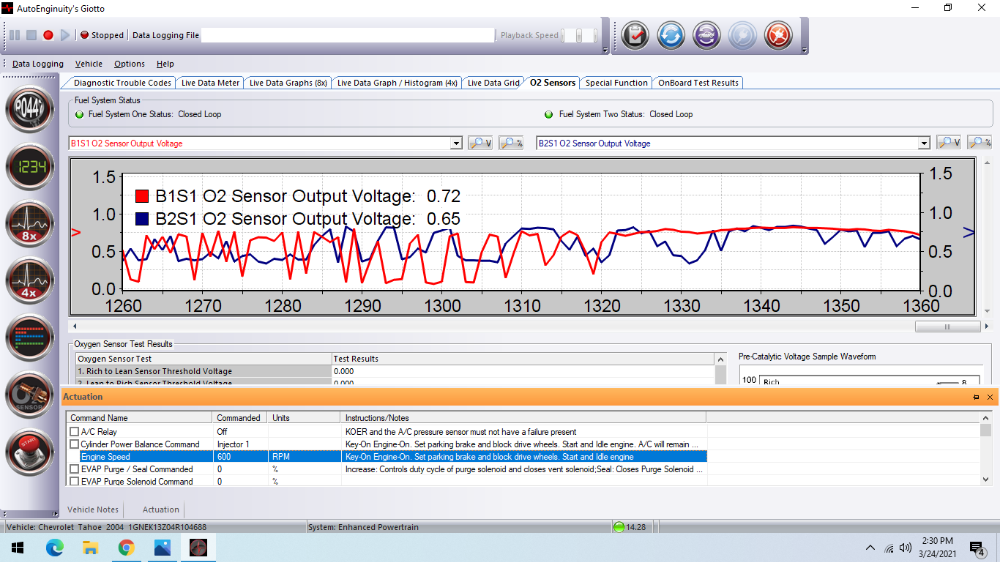Open the B2S1 O2 Sensor Output Voltage dropdown
The width and height of the screenshot is (1000, 562).
(925, 144)
